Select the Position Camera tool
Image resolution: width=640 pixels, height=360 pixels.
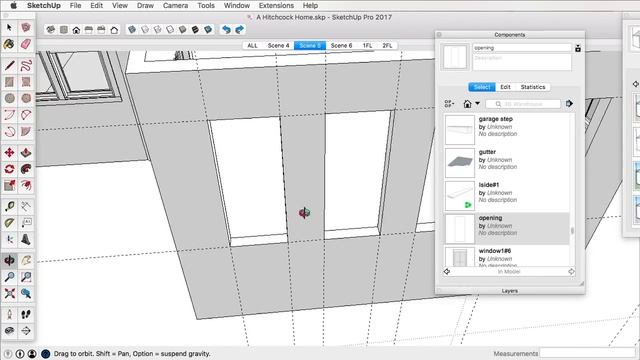tap(9, 314)
